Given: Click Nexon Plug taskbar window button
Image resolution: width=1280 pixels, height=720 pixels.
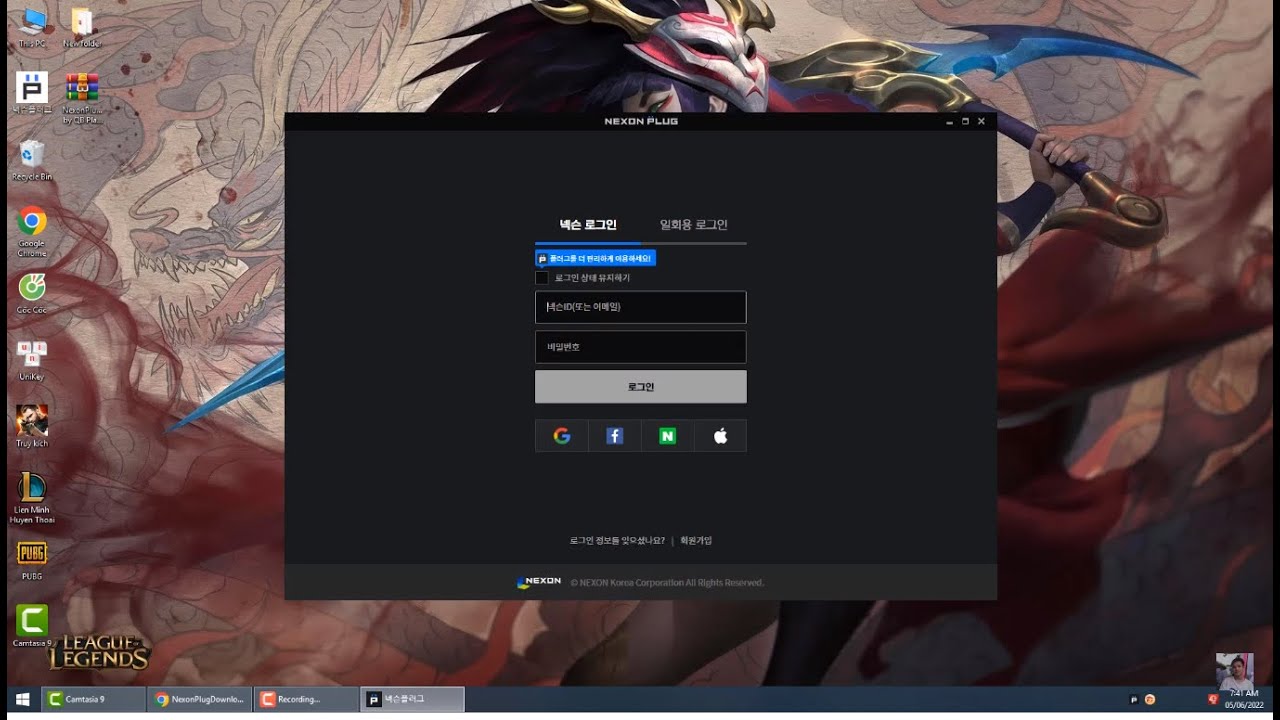Looking at the screenshot, I should 412,699.
